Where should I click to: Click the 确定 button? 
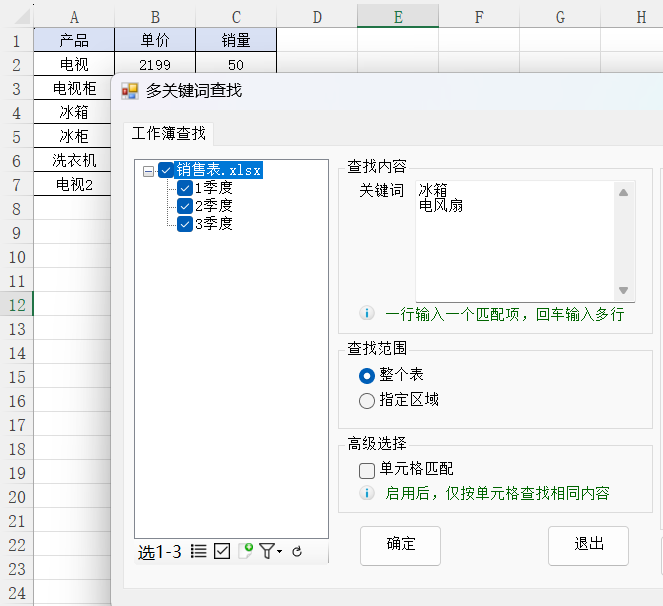pos(400,545)
